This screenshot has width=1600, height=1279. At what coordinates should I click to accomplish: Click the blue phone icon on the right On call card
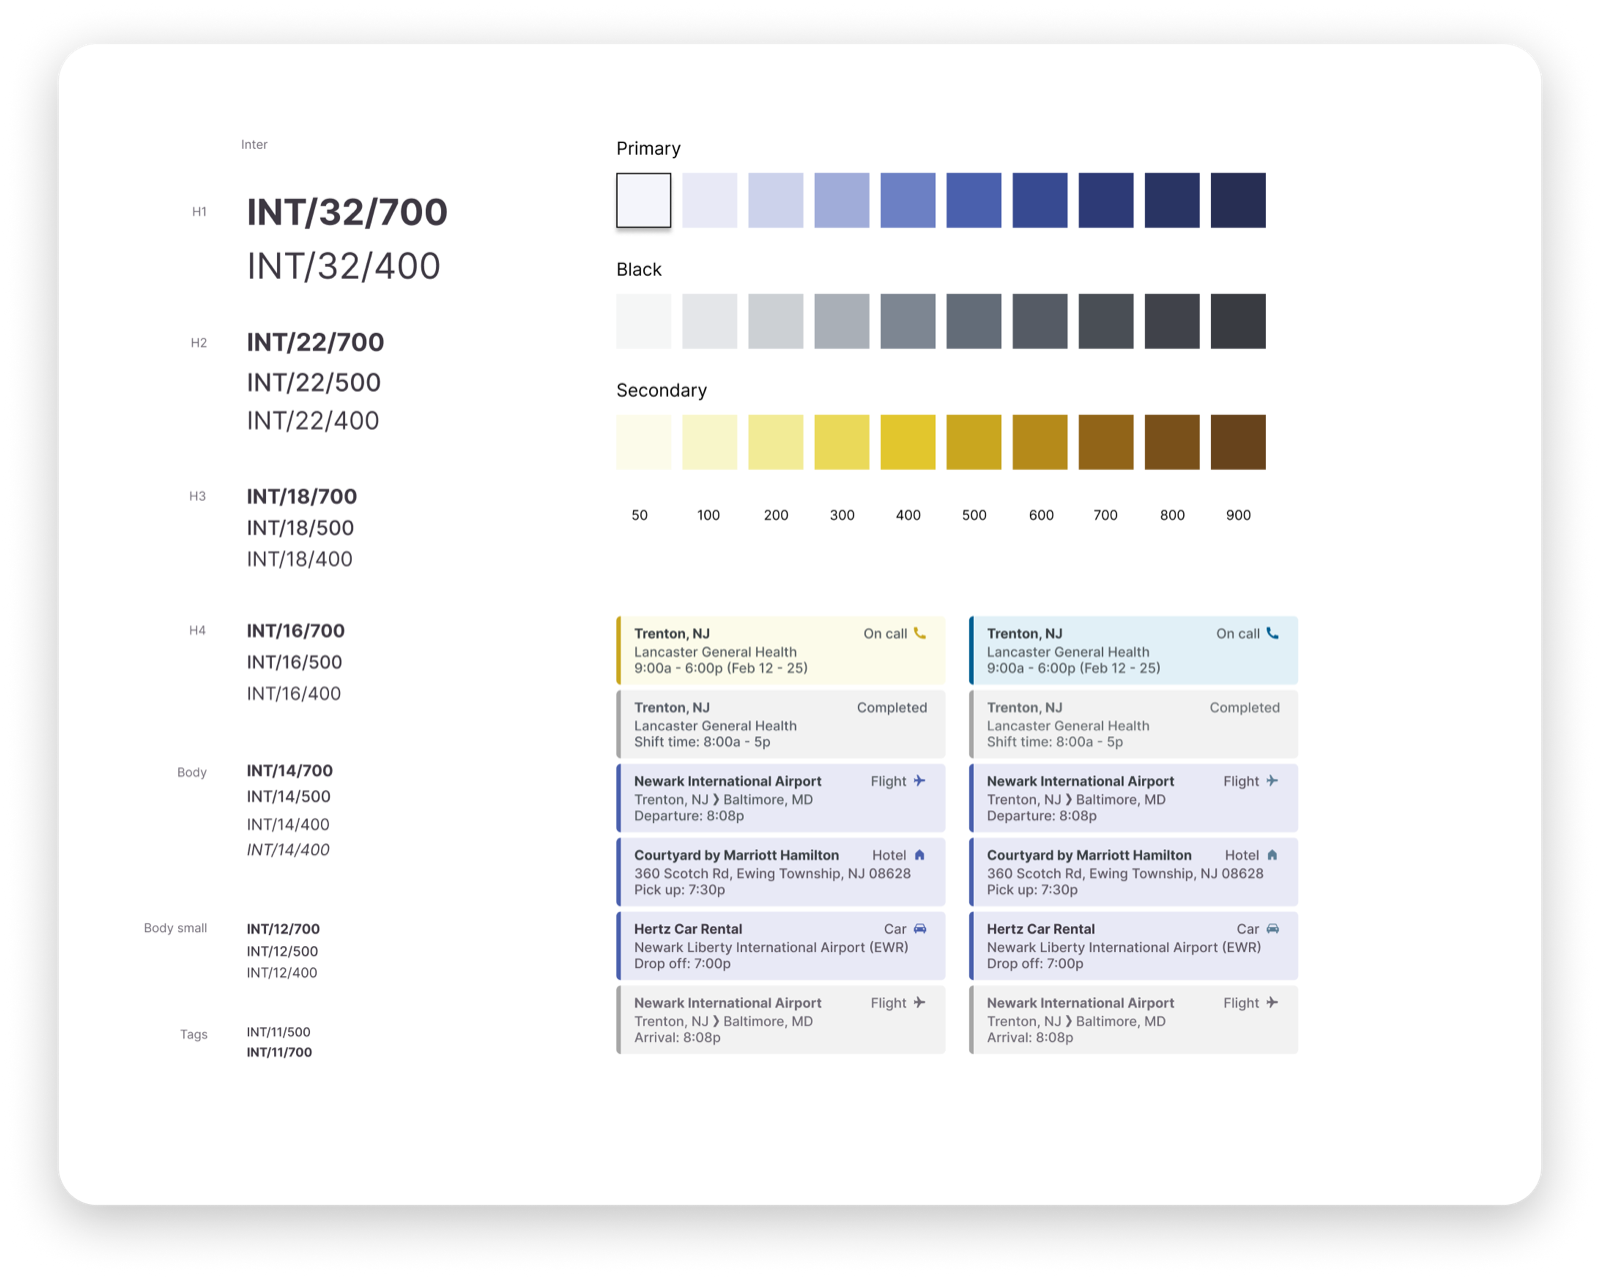pyautogui.click(x=1272, y=633)
